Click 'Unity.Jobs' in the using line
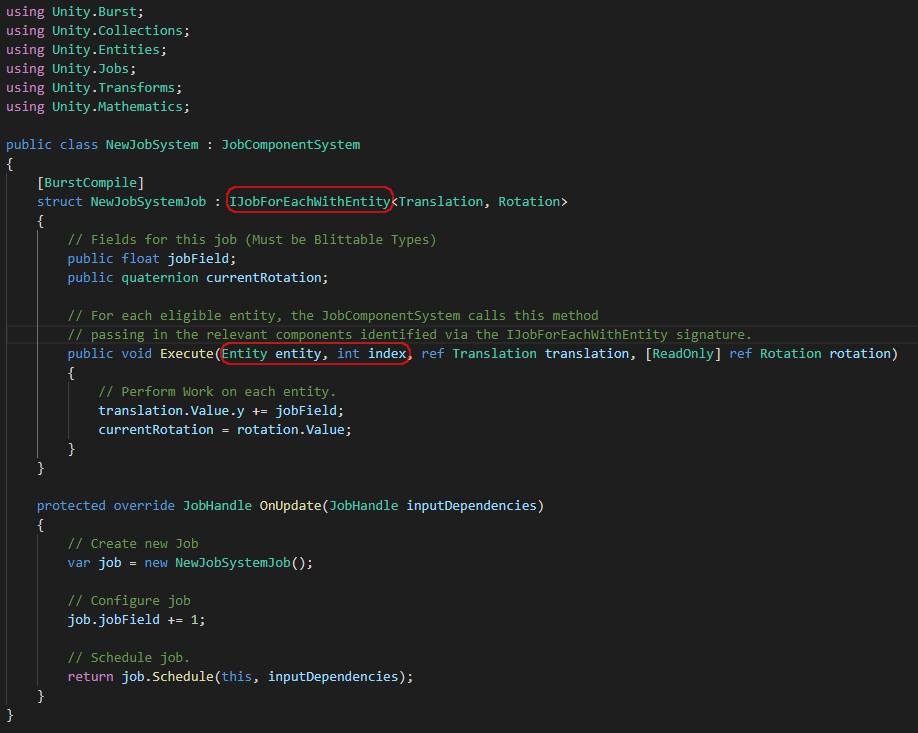 tap(90, 68)
